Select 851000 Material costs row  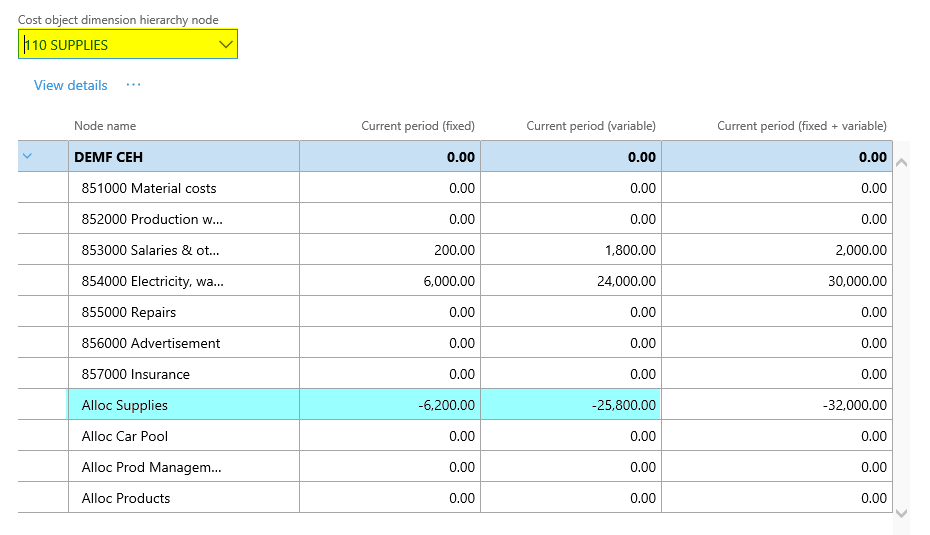point(149,188)
